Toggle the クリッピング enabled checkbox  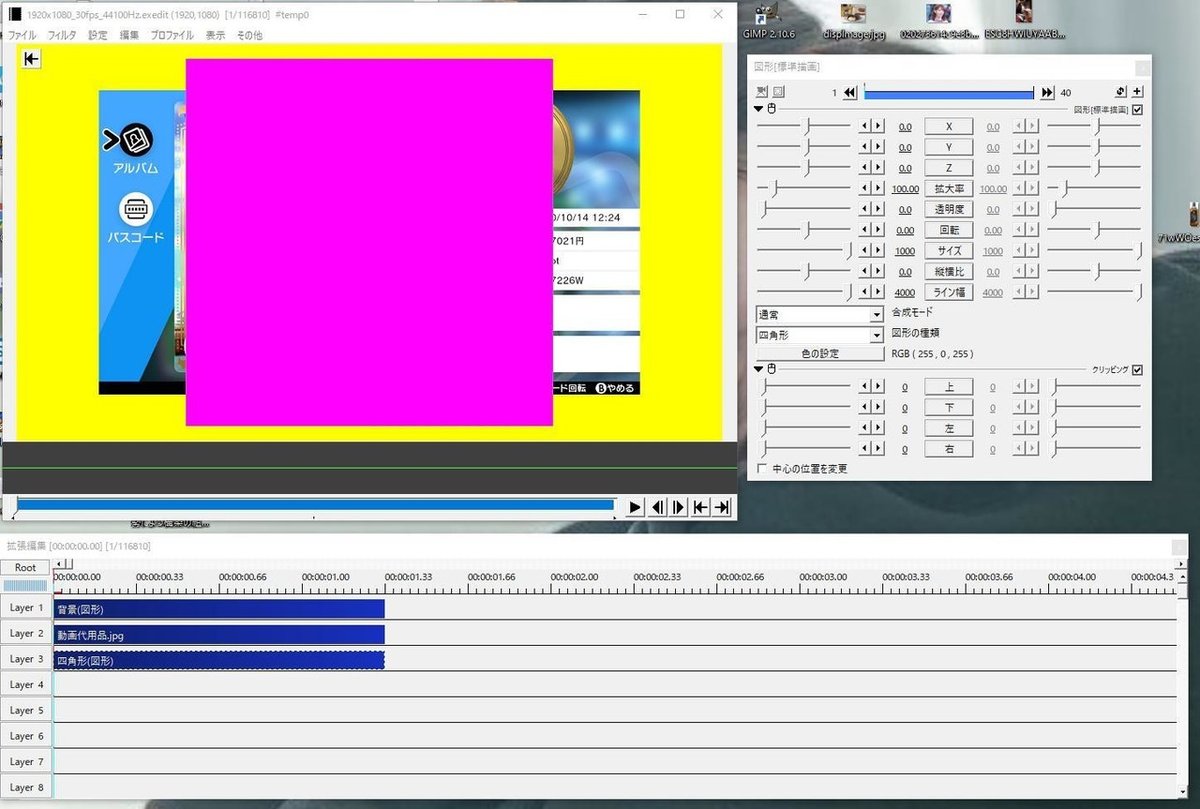tap(1137, 369)
